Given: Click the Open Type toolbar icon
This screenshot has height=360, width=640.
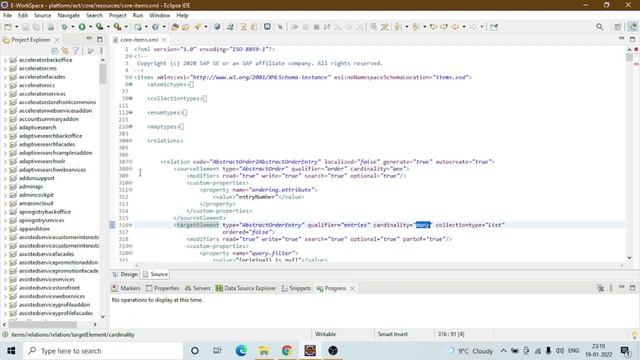Looking at the screenshot, I should (175, 27).
